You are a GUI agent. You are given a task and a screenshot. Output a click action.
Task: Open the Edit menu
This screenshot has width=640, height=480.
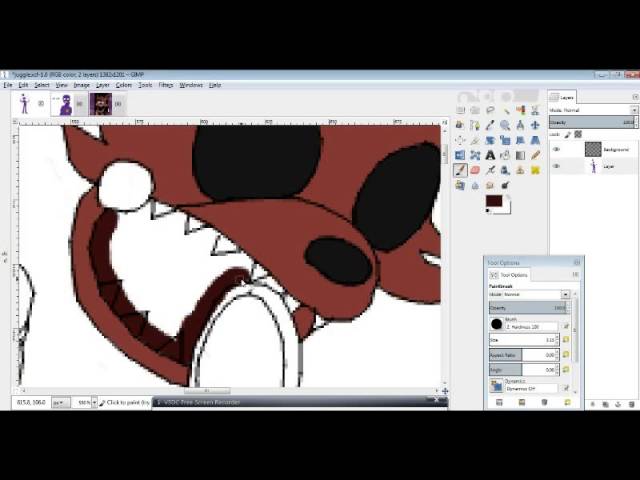coord(23,85)
